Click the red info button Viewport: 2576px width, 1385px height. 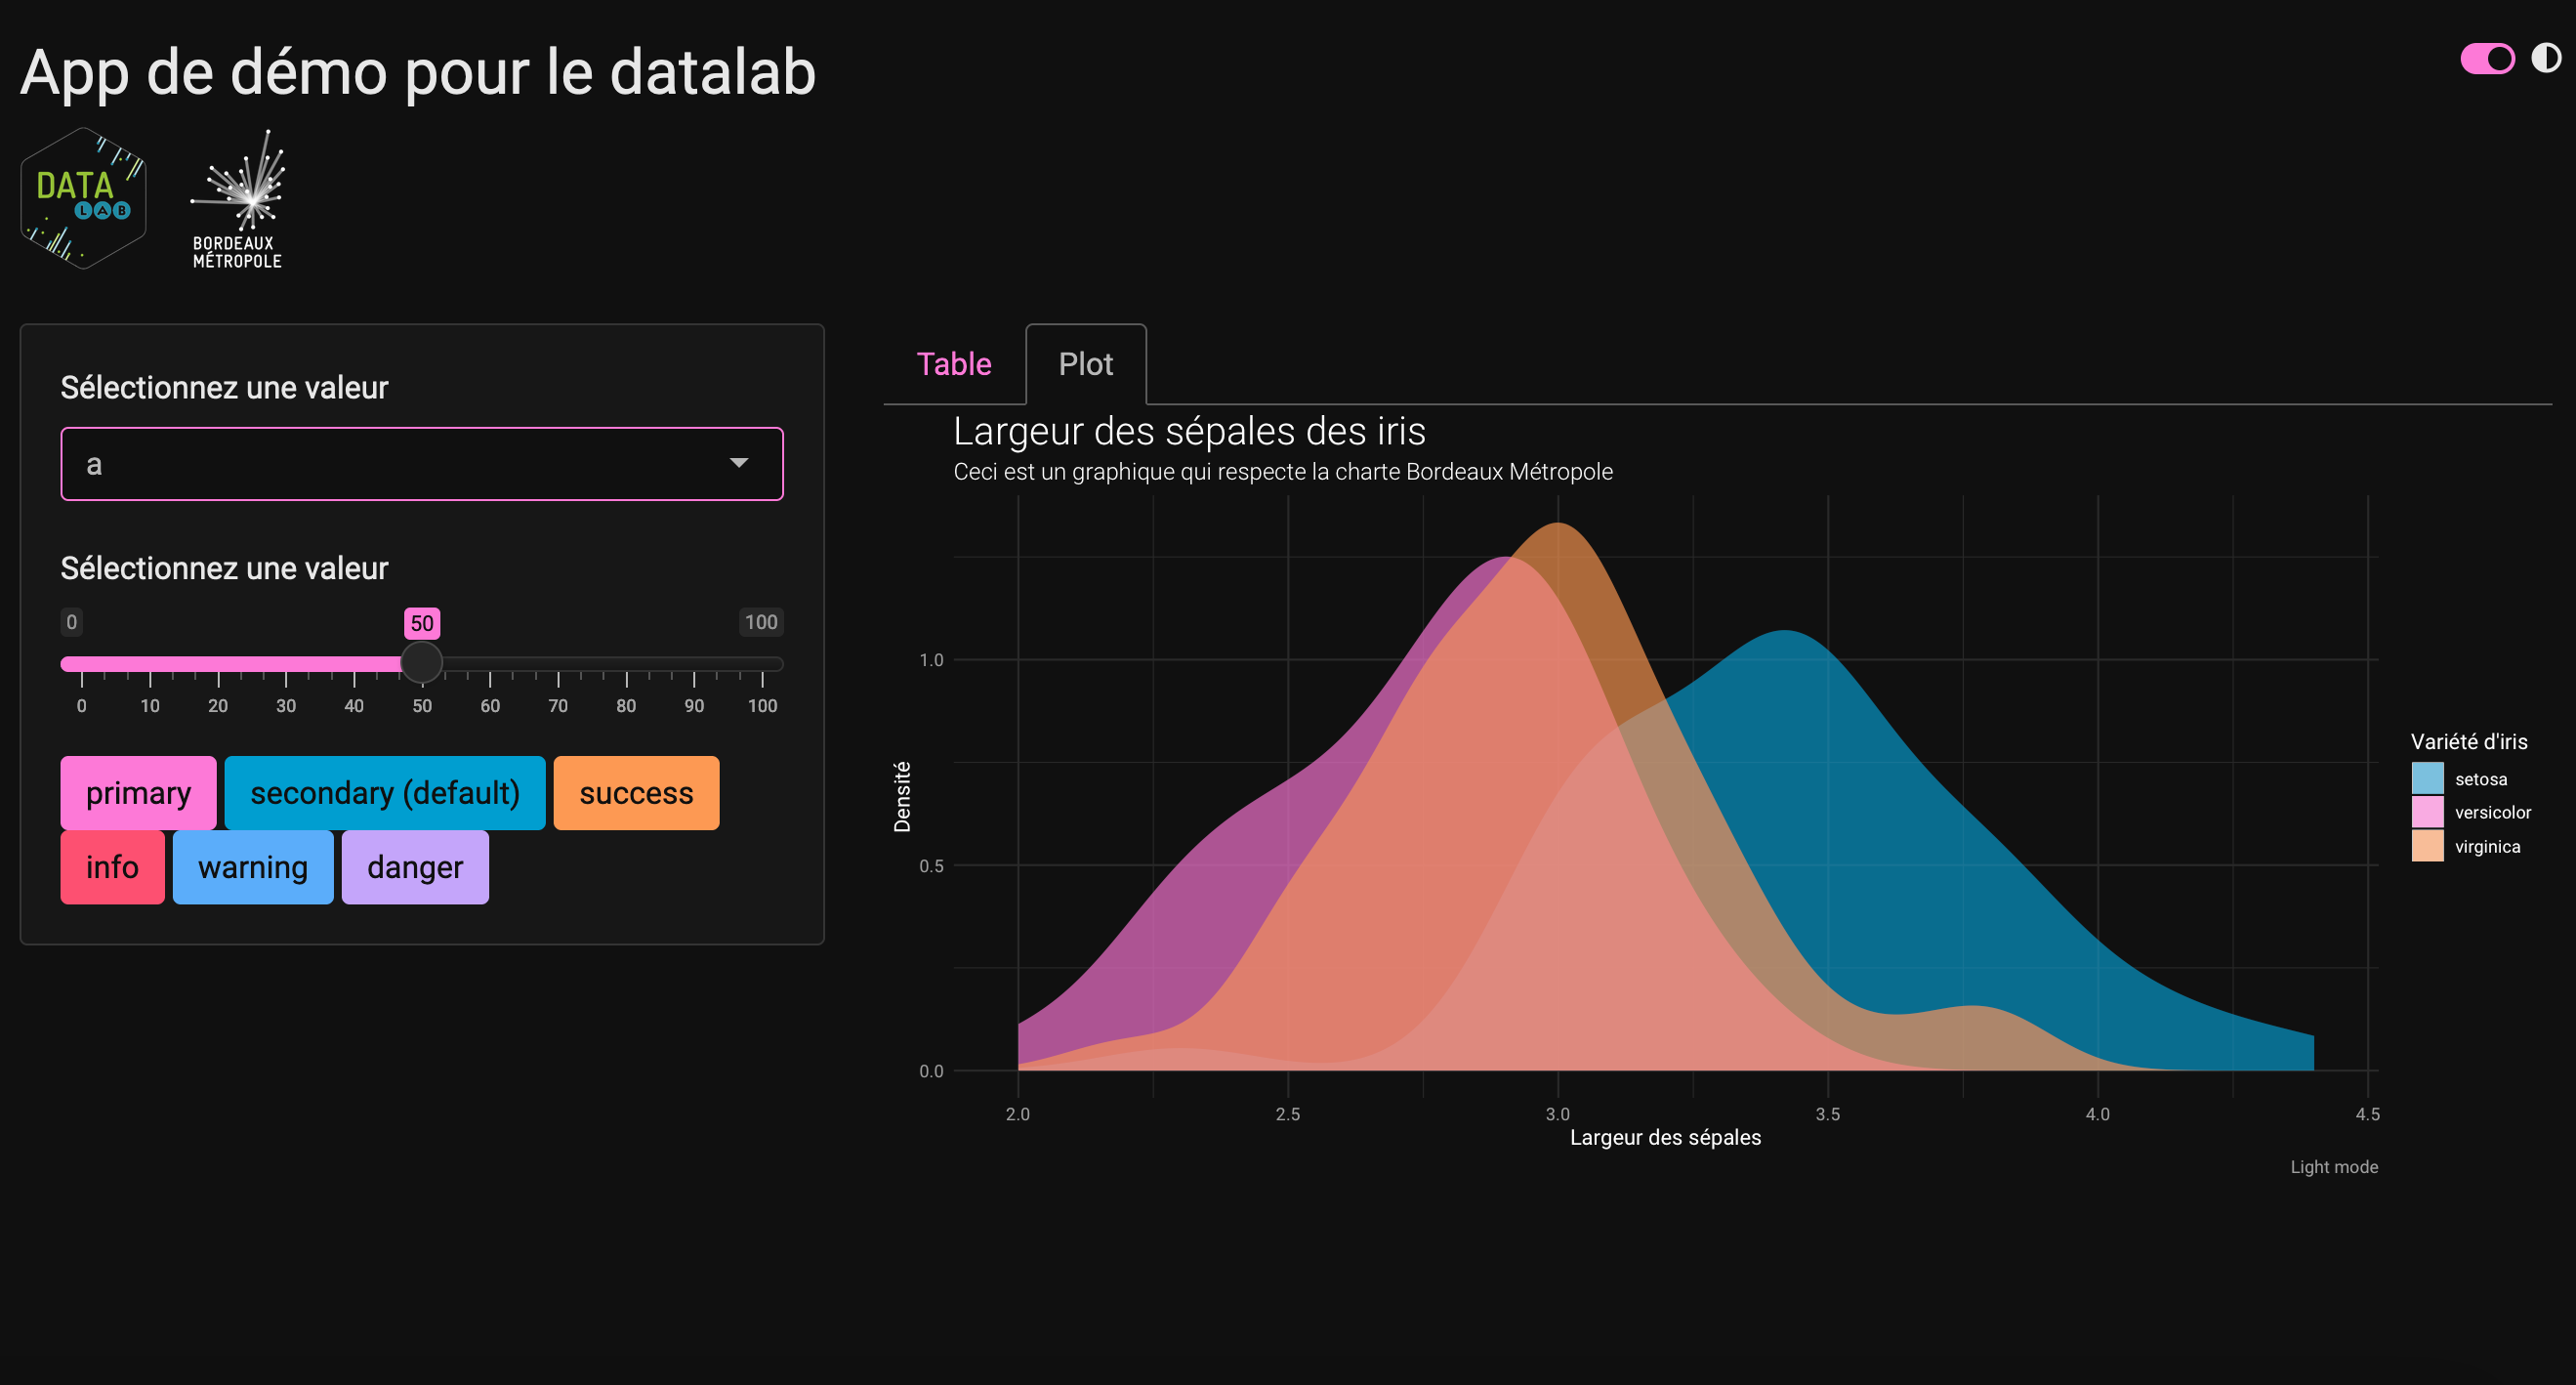pyautogui.click(x=112, y=867)
